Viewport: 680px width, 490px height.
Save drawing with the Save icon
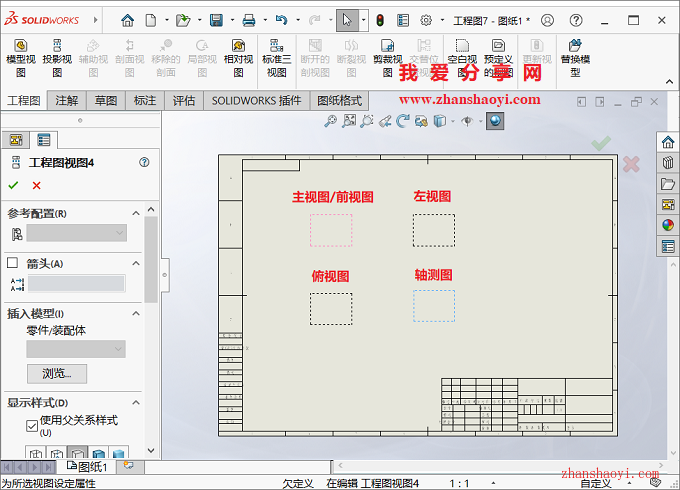pos(216,20)
